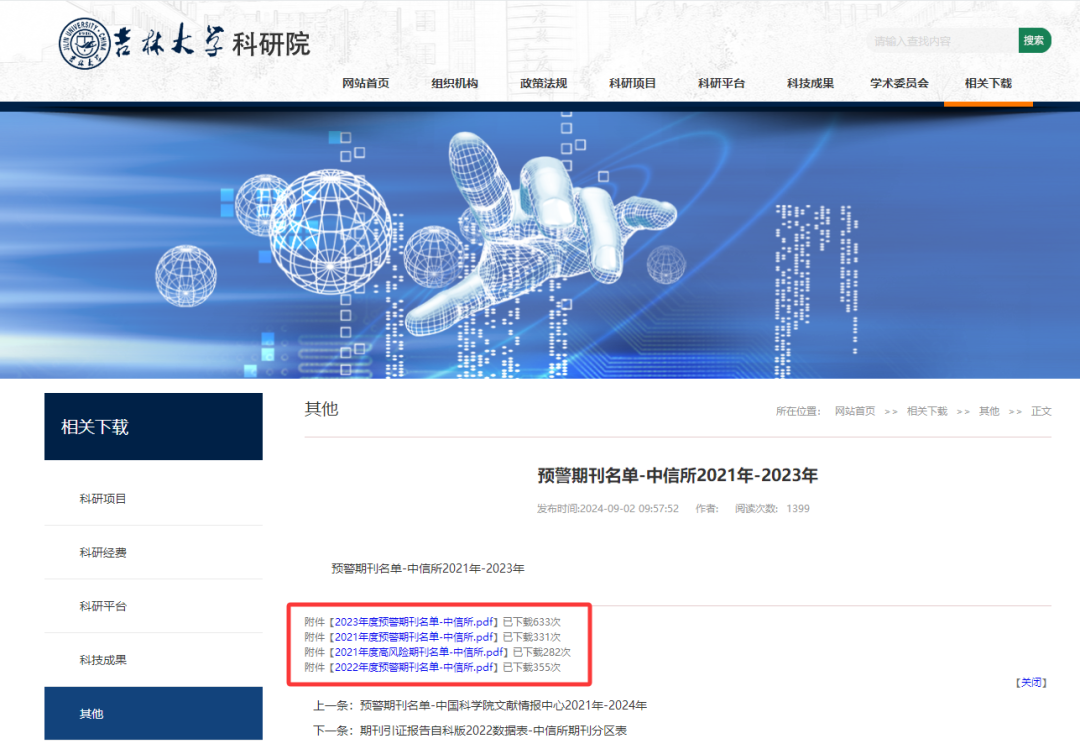Image resolution: width=1080 pixels, height=749 pixels.
Task: Open the 政策法规 navigation menu item
Action: pos(543,83)
